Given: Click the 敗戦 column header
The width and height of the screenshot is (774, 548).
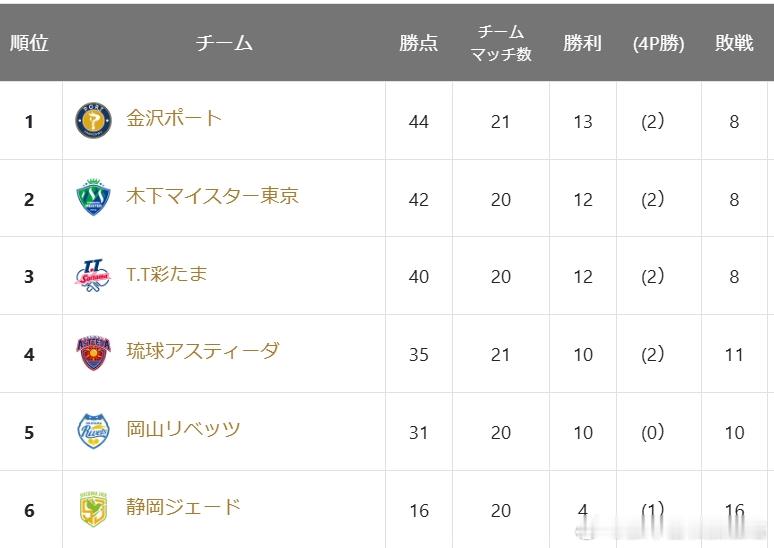Looking at the screenshot, I should tap(735, 43).
